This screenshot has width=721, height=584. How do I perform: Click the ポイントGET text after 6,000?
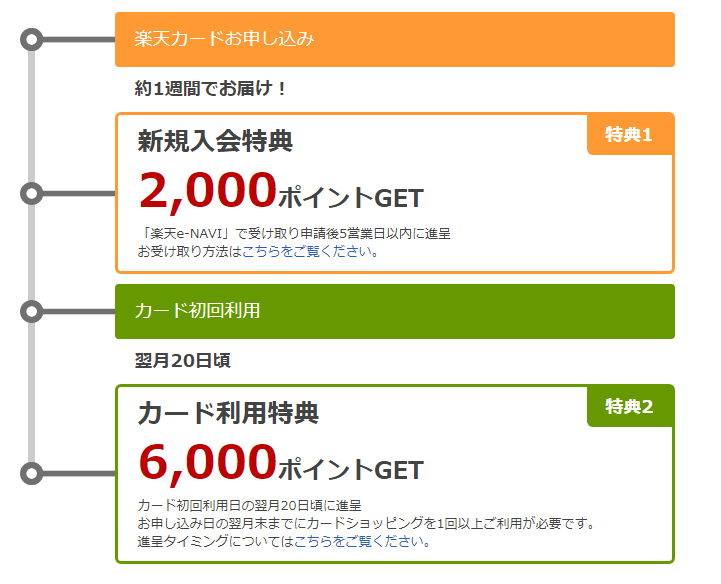(351, 470)
